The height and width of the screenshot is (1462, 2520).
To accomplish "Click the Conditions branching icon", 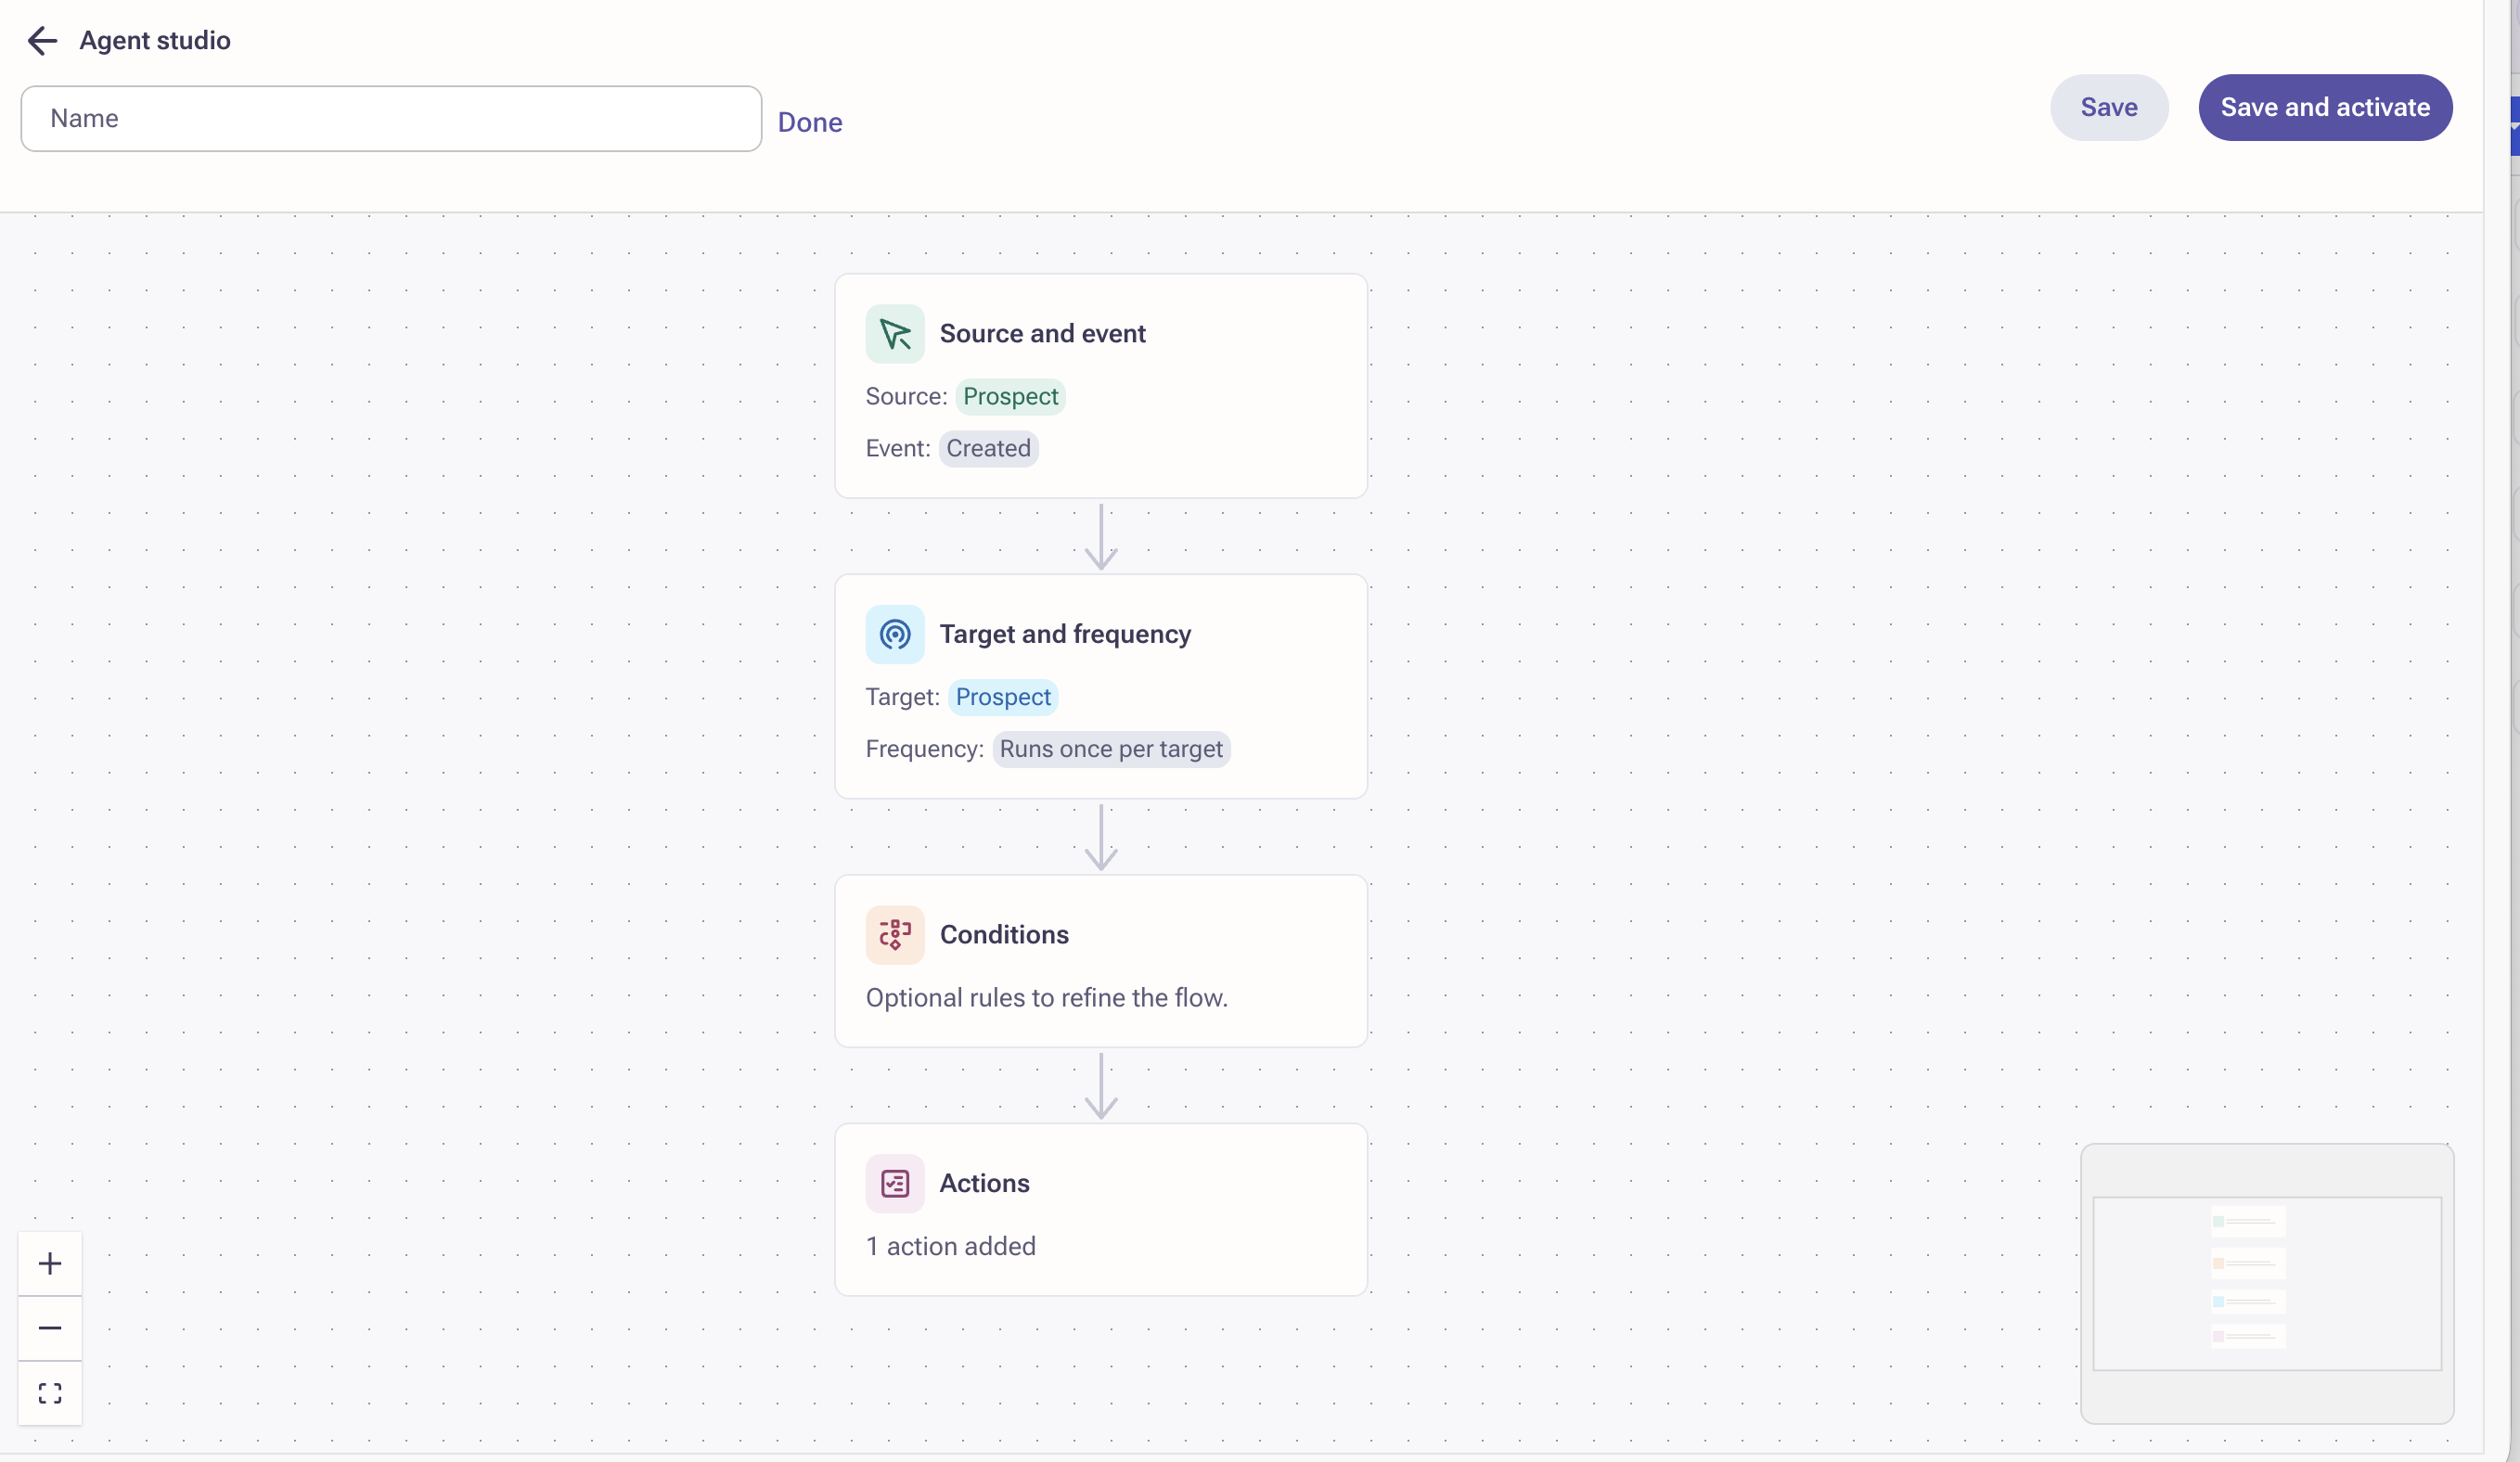I will [x=894, y=934].
